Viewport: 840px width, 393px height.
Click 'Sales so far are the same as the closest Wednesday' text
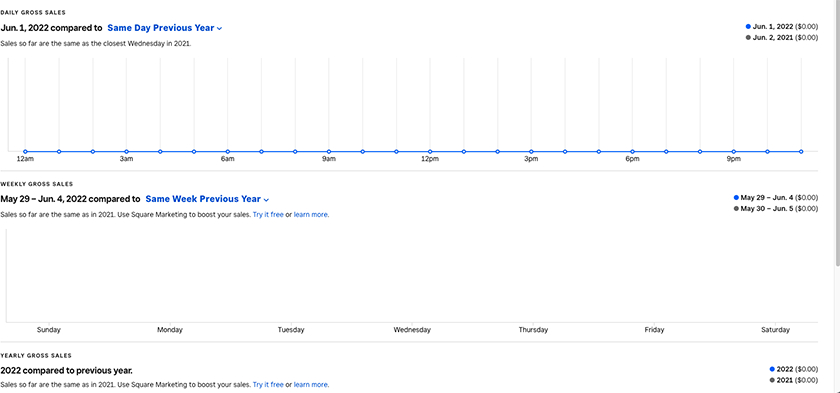pyautogui.click(x=96, y=44)
